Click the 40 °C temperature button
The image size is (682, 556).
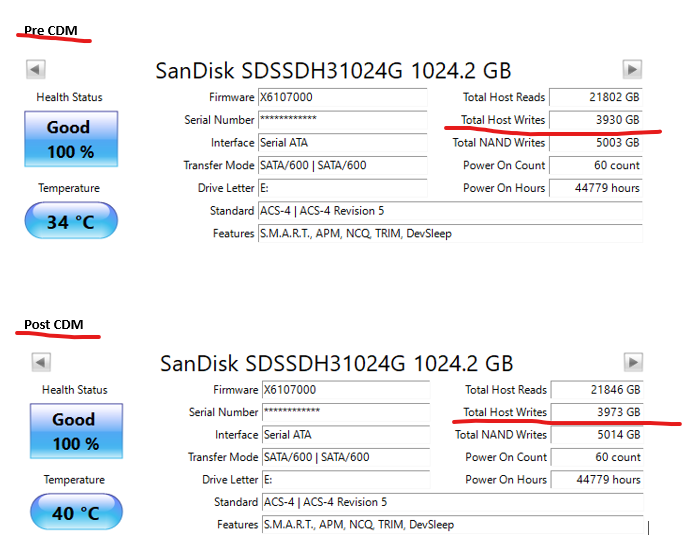tap(77, 512)
